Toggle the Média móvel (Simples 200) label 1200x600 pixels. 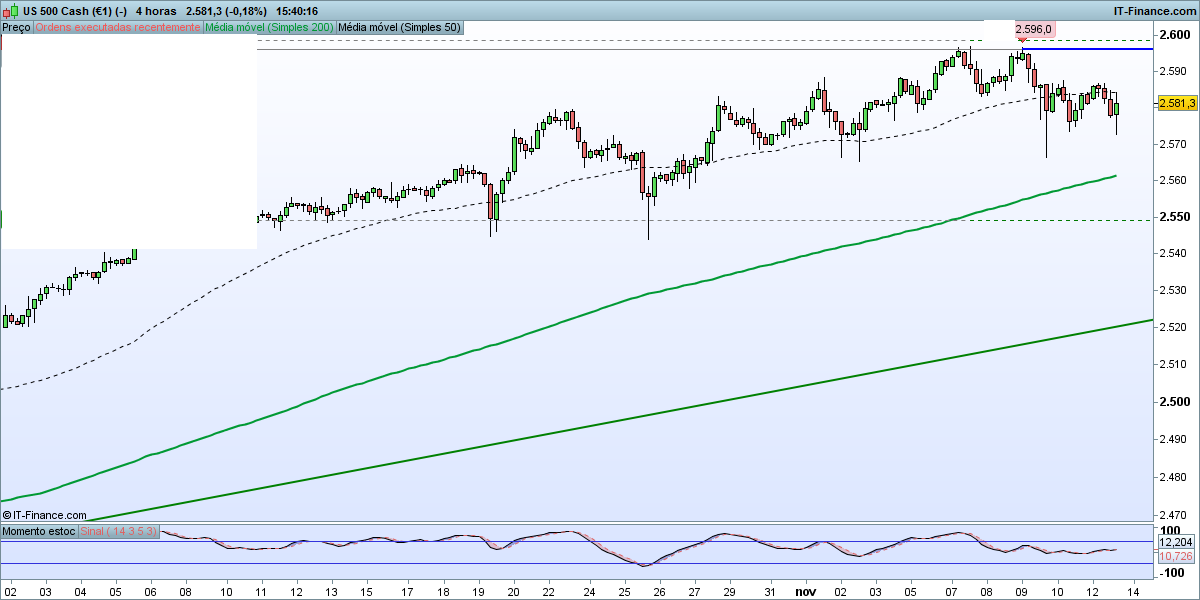click(269, 27)
